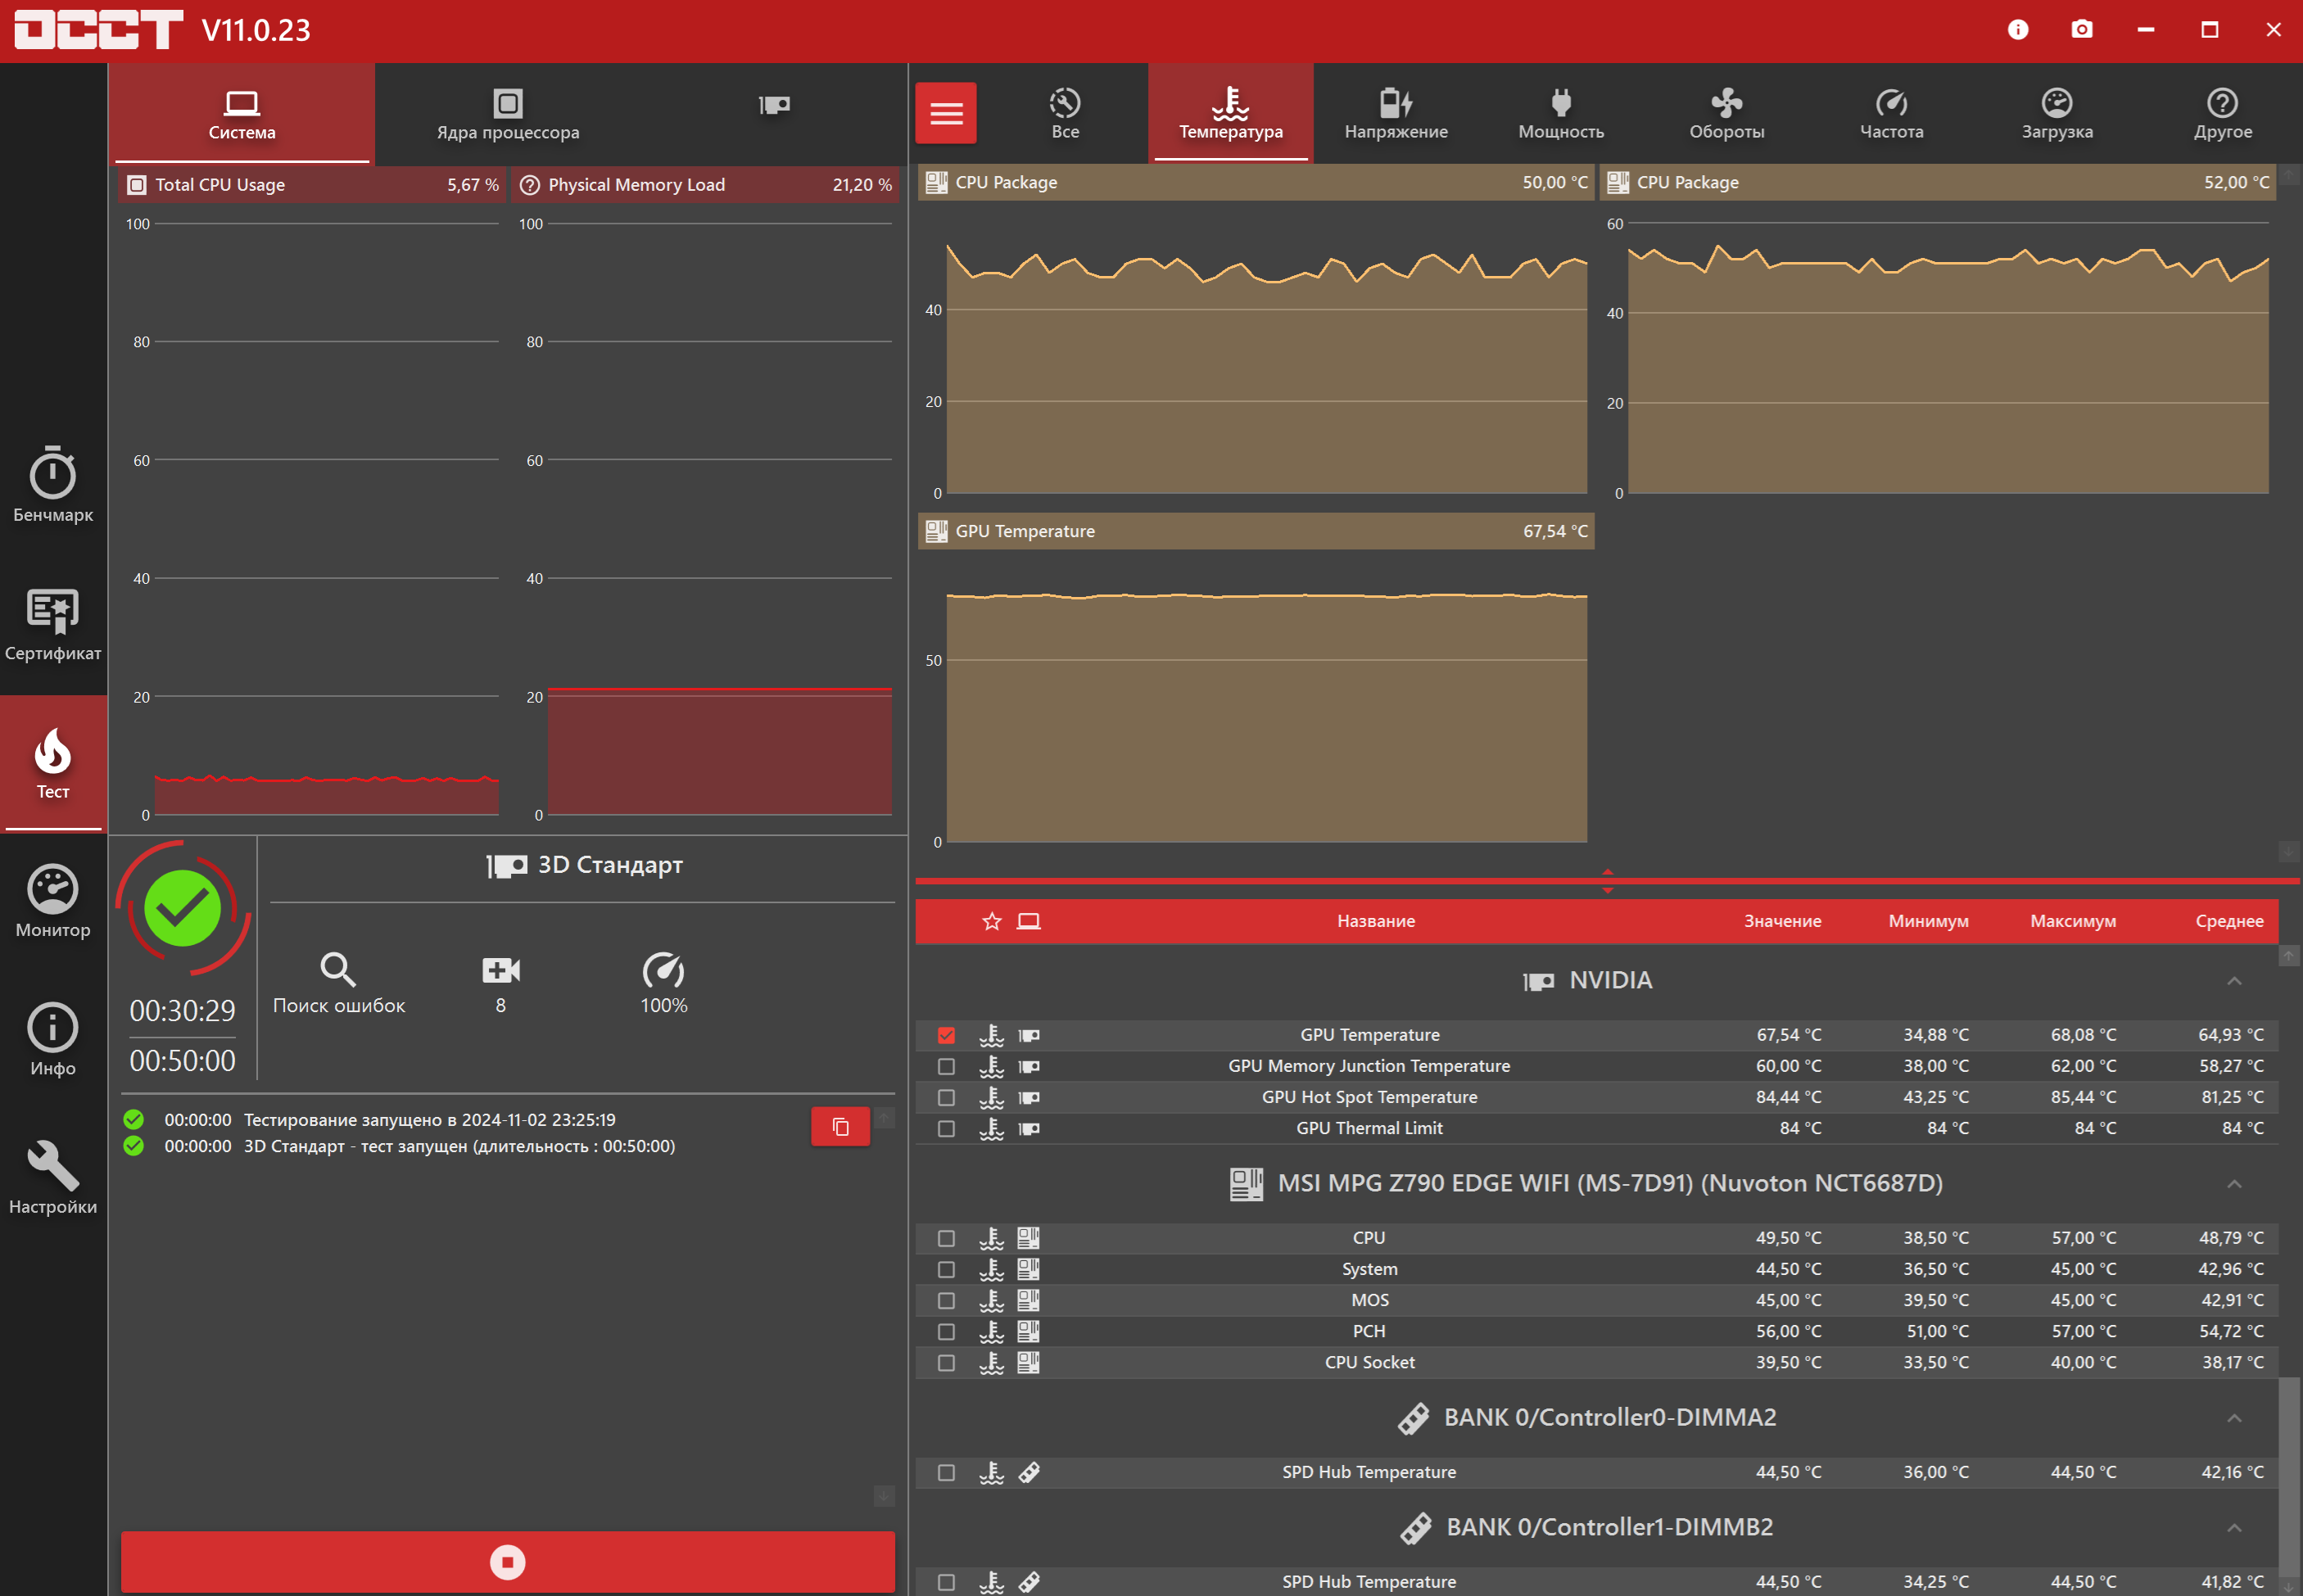
Task: Click the red panel splitter bar
Action: point(1606,881)
